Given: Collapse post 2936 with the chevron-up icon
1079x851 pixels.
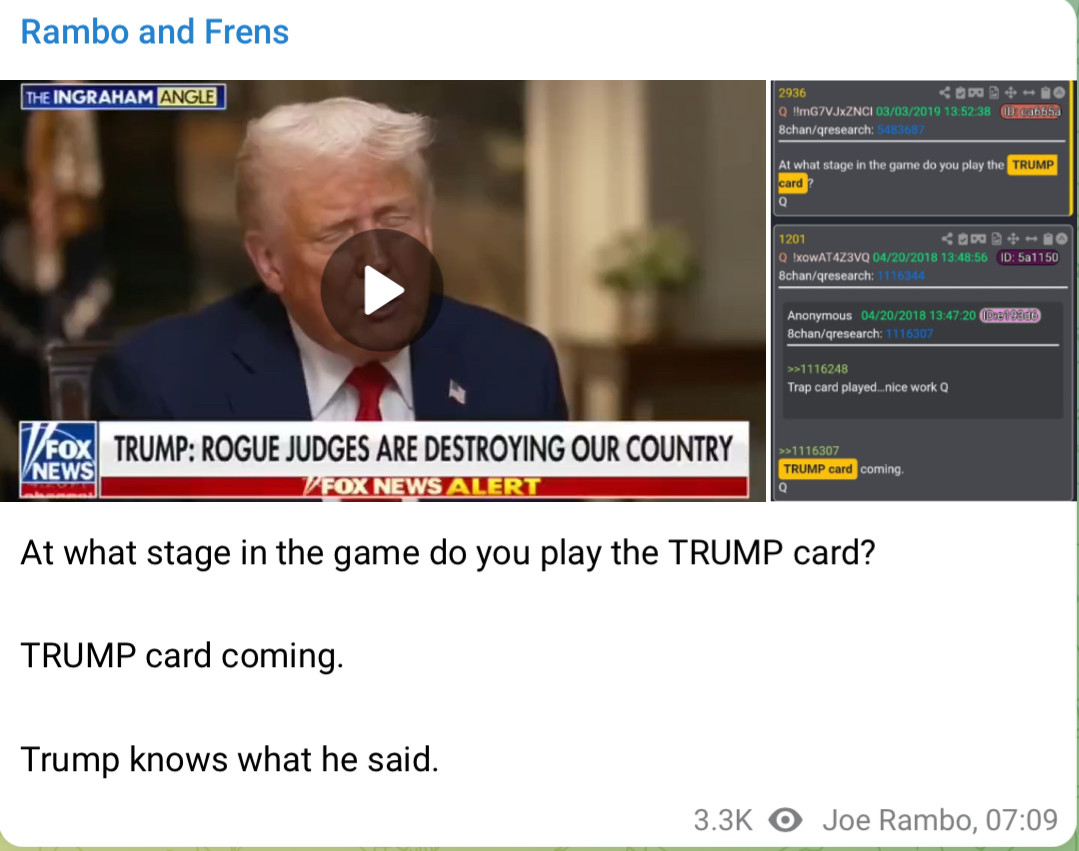Looking at the screenshot, I should [1059, 92].
